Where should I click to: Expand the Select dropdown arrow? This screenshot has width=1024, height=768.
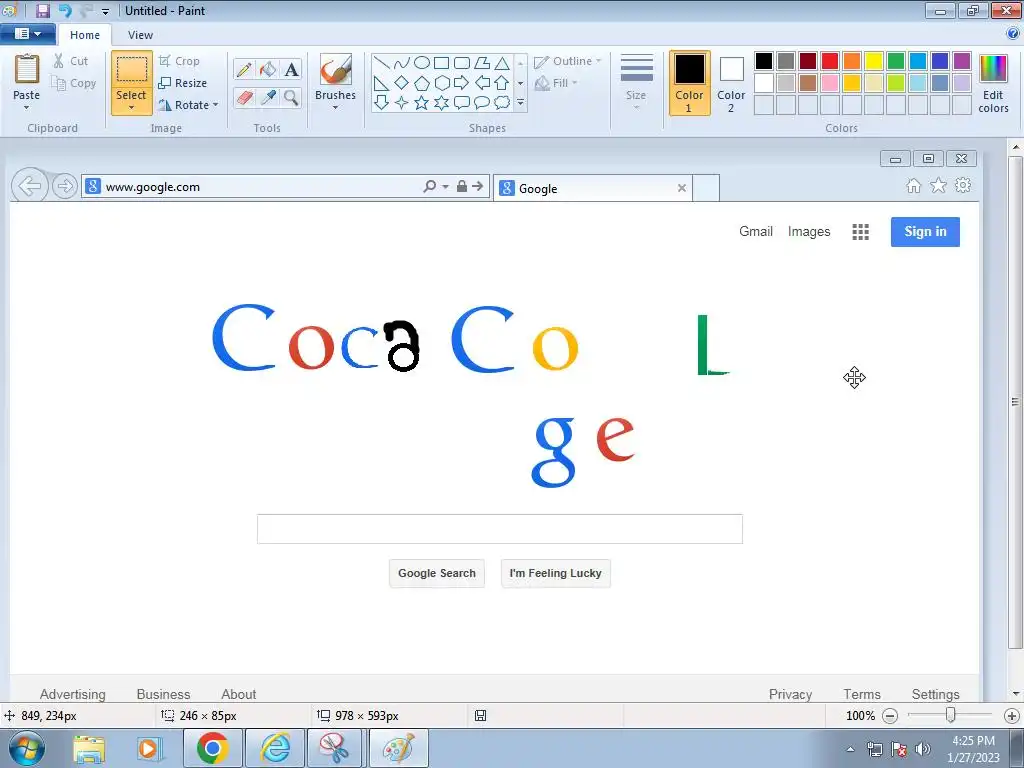click(131, 108)
